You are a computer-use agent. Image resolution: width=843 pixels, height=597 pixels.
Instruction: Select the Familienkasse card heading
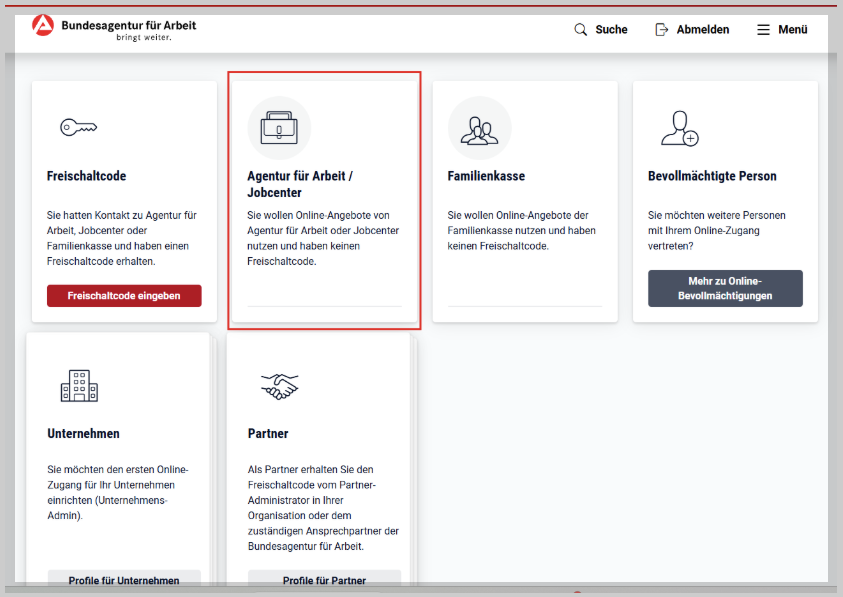pos(486,176)
